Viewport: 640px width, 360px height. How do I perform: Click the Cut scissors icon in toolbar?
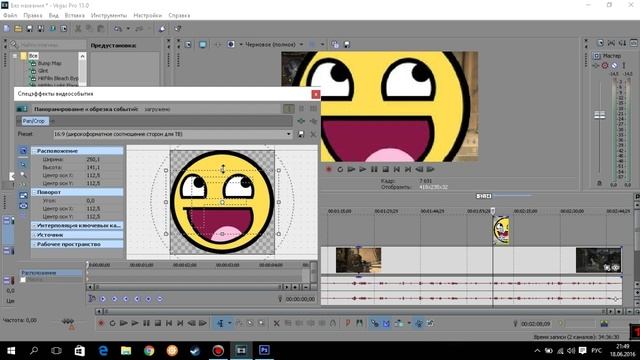click(x=78, y=29)
